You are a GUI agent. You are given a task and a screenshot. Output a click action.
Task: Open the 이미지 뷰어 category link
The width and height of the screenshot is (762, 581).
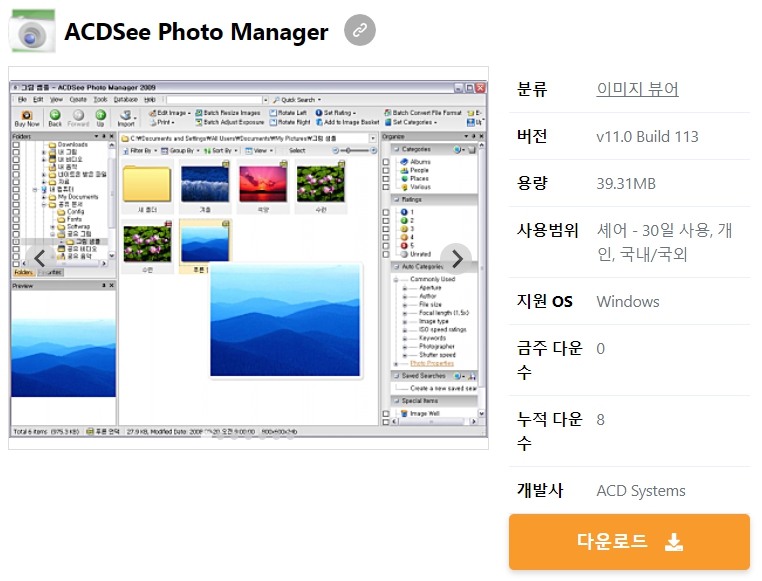coord(637,89)
